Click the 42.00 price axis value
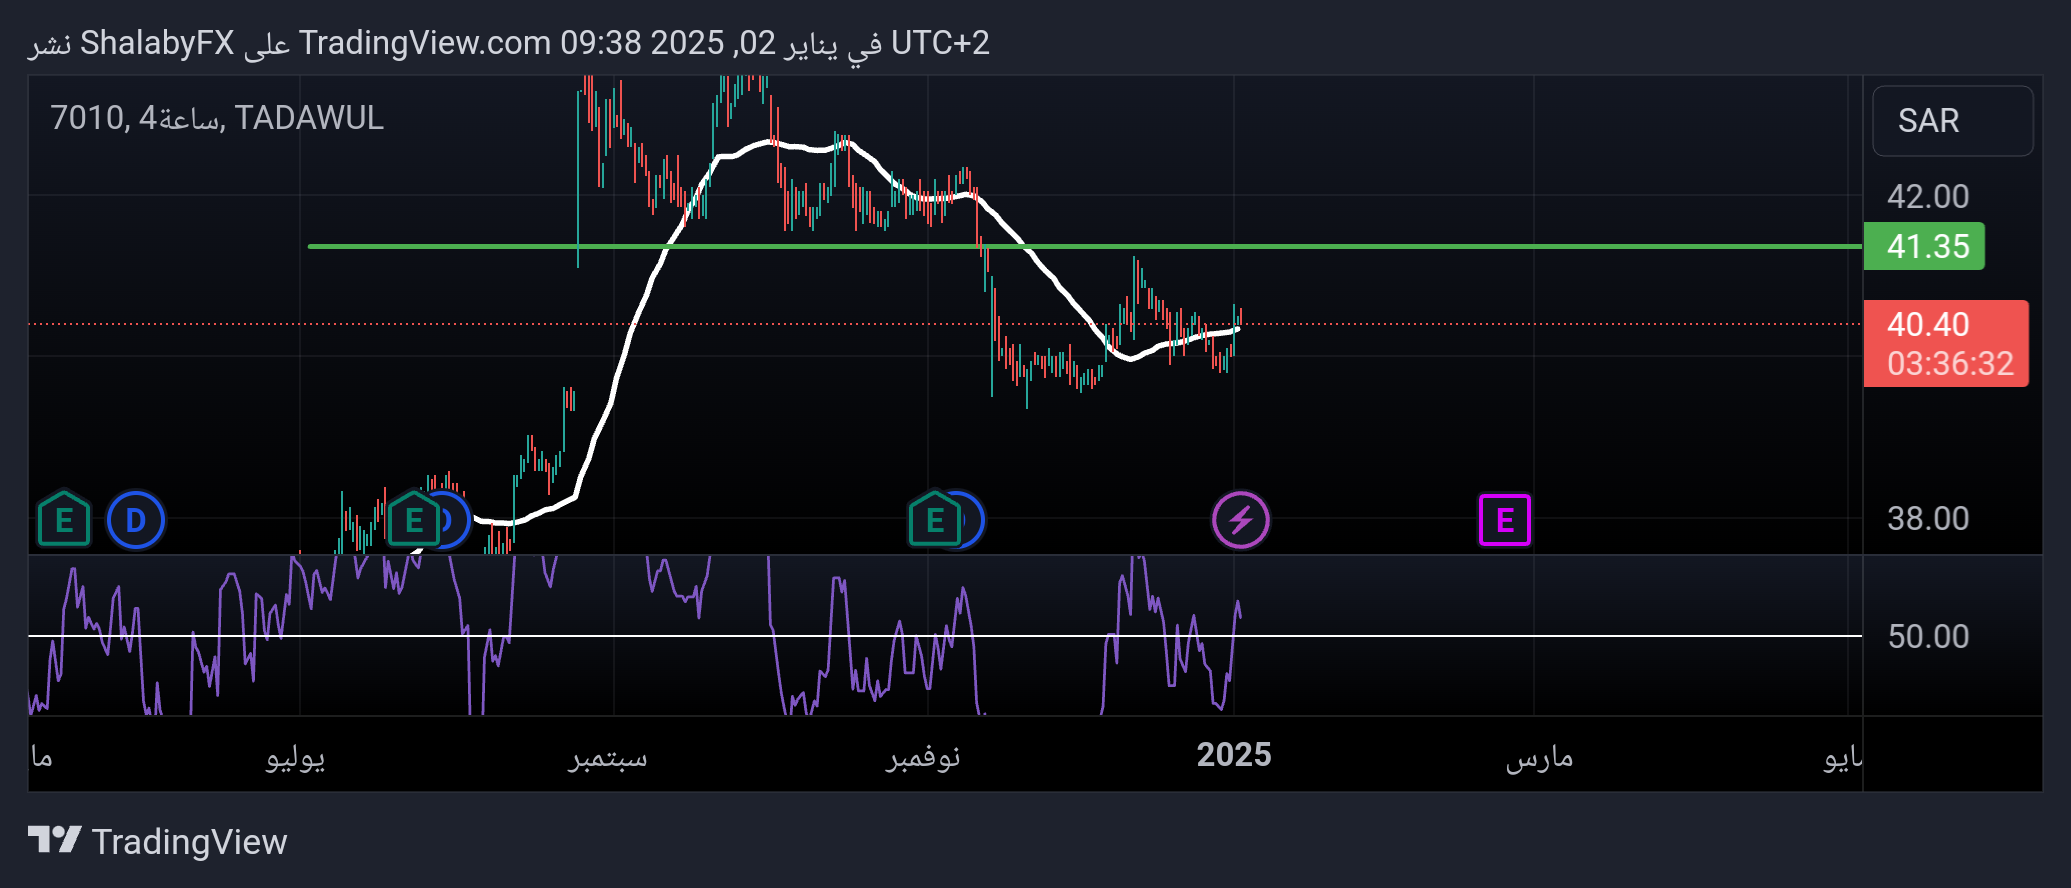Viewport: 2071px width, 888px height. pos(1928,196)
